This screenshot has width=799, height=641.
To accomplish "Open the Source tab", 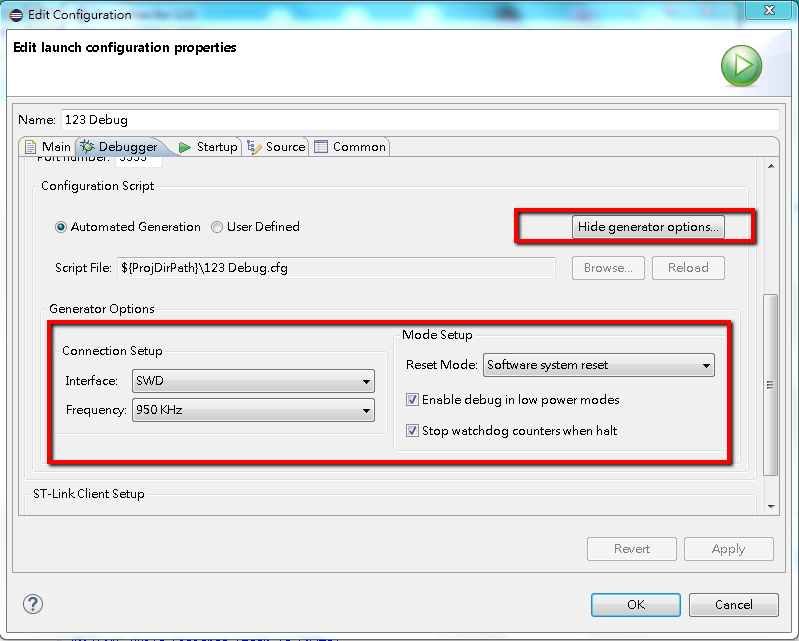I will [276, 147].
